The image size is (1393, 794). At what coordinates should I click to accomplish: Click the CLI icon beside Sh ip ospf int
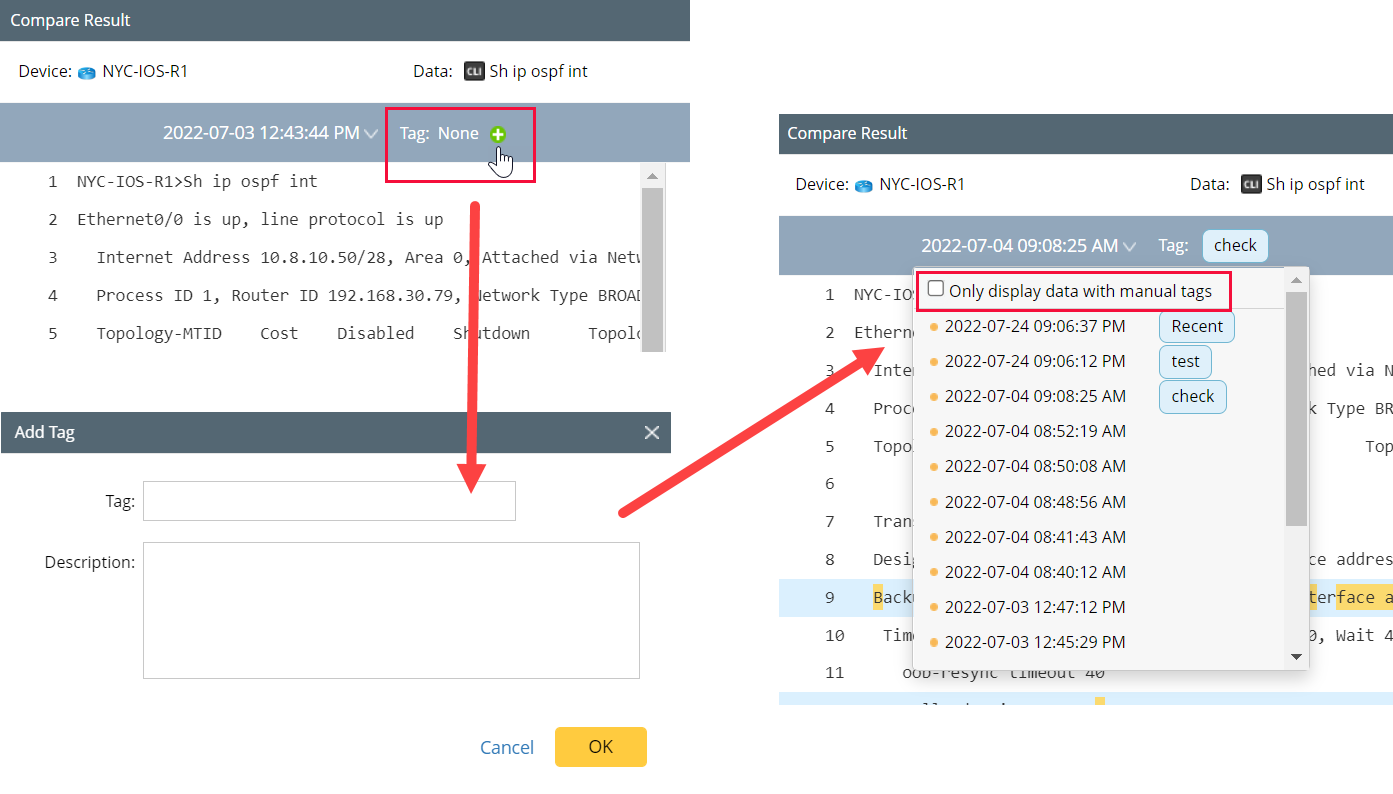pyautogui.click(x=473, y=71)
